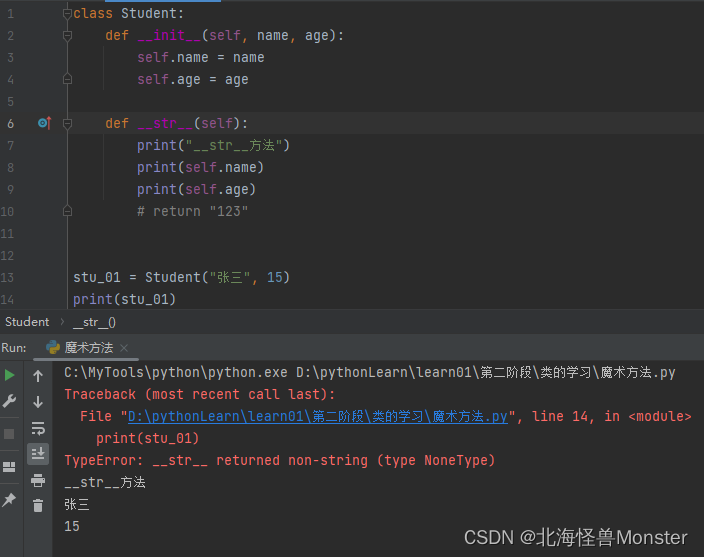Collapse the class Student fold marker
Image resolution: width=704 pixels, height=557 pixels.
coord(67,13)
